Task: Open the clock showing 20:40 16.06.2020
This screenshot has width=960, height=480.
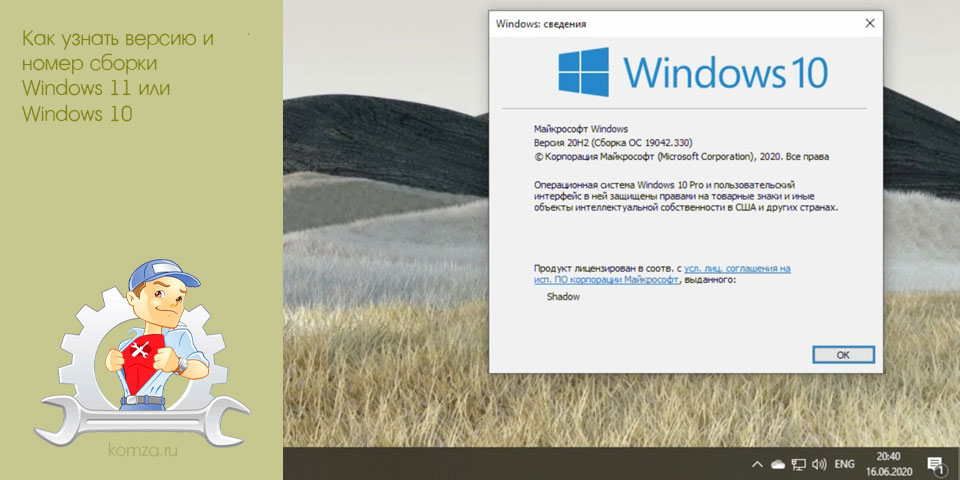Action: (x=887, y=464)
